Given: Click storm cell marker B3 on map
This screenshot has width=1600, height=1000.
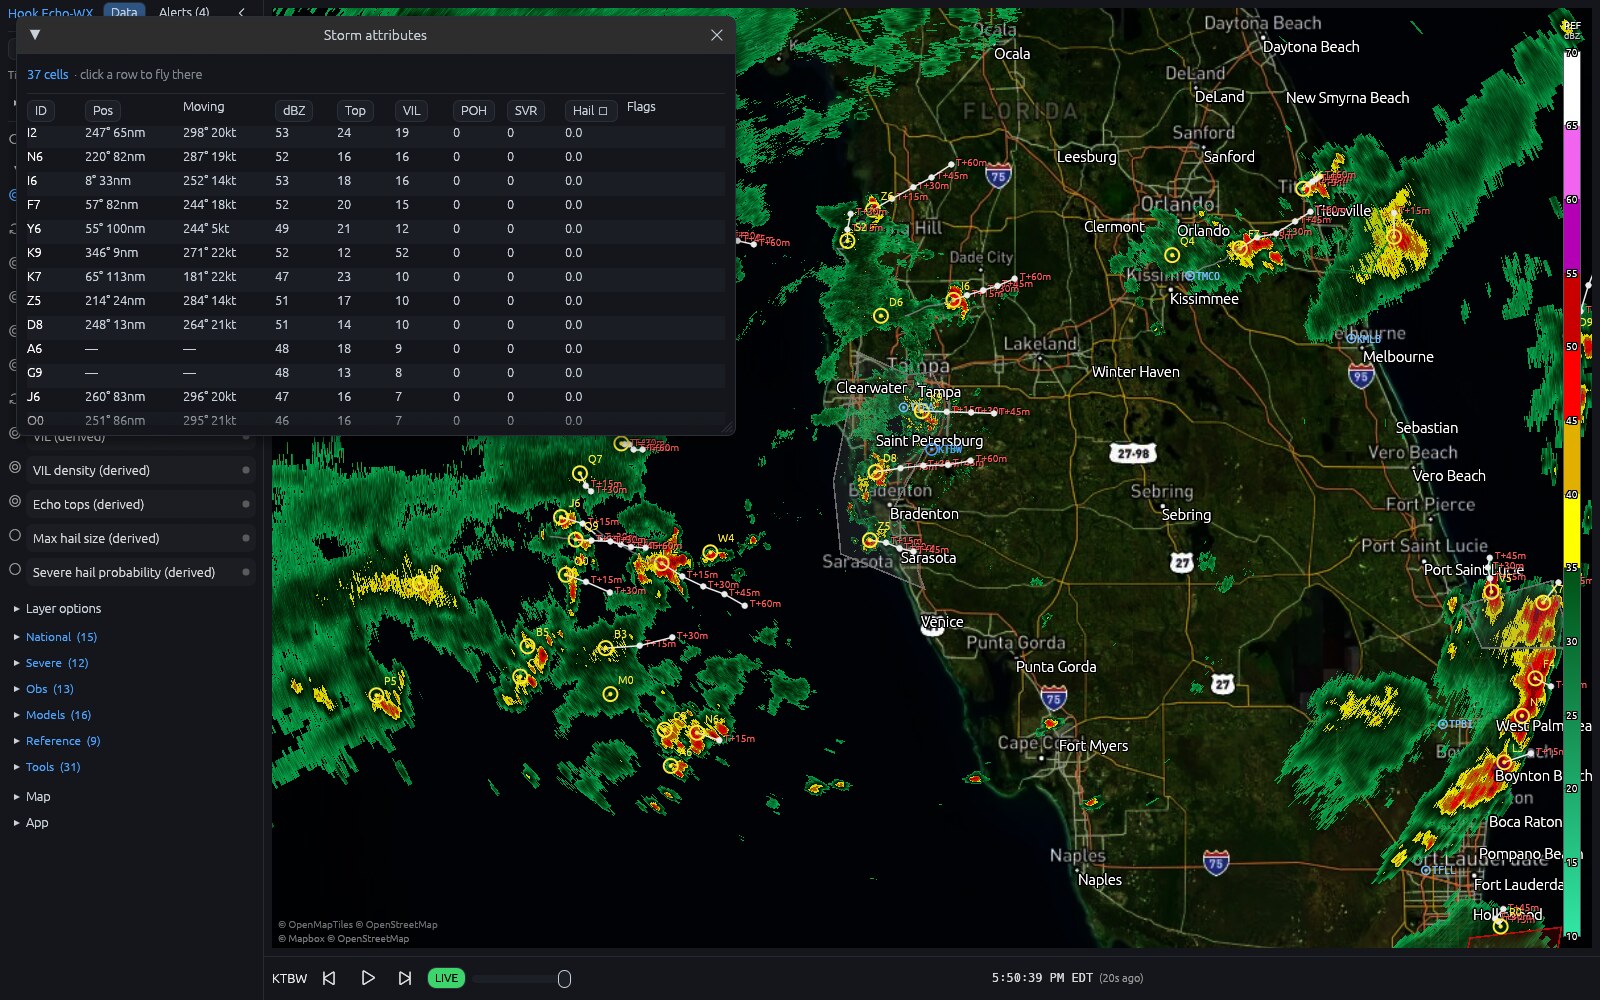Looking at the screenshot, I should coord(605,648).
